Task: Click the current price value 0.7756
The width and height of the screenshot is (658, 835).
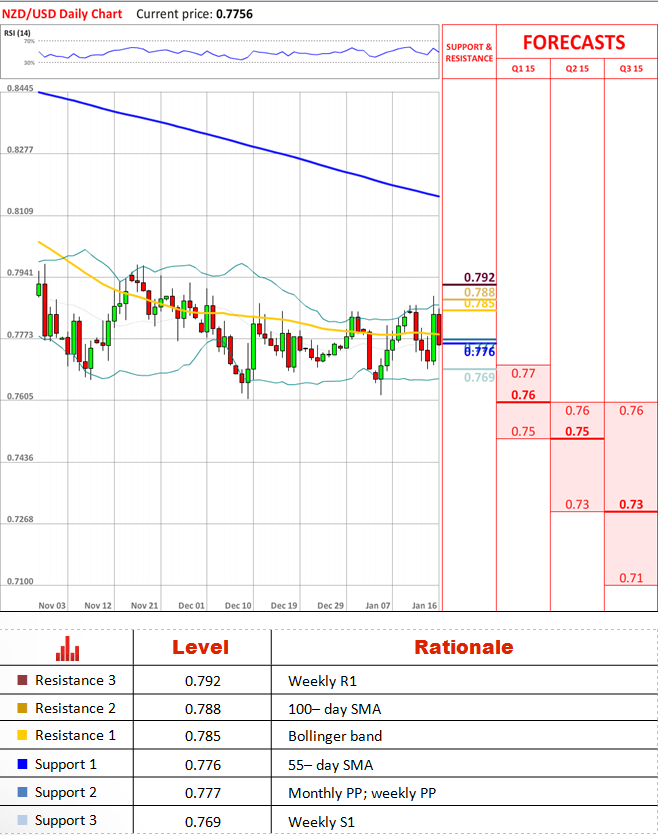Action: (x=234, y=14)
